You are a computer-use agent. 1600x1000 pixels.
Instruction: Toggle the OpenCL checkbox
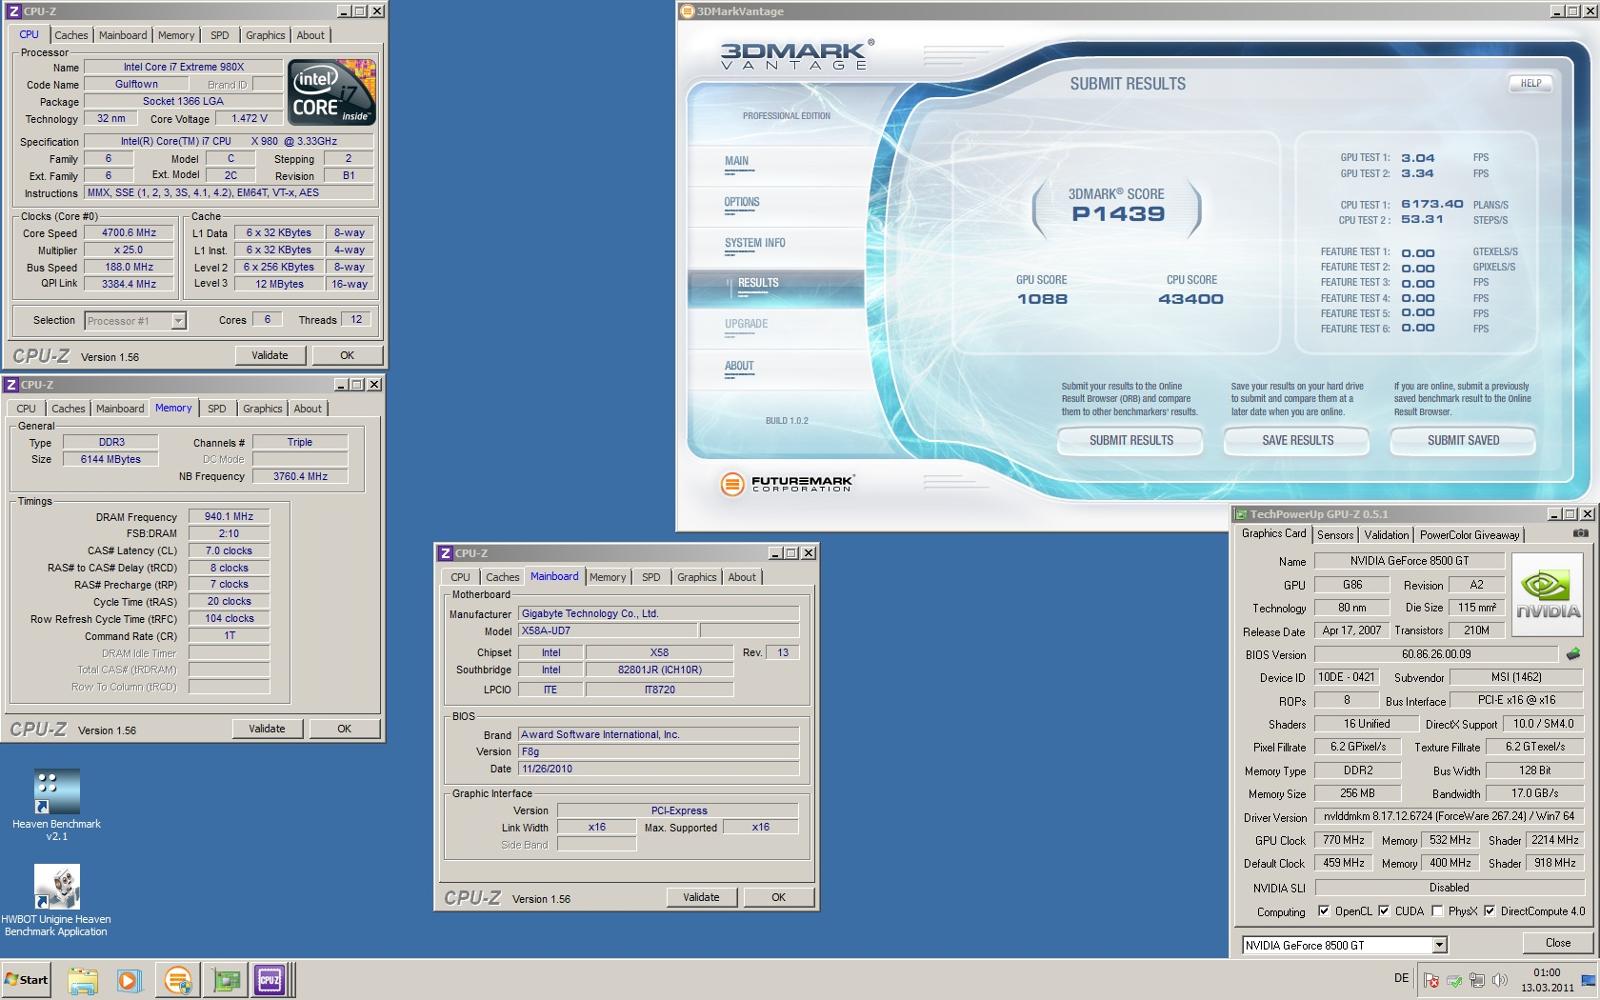click(x=1324, y=911)
